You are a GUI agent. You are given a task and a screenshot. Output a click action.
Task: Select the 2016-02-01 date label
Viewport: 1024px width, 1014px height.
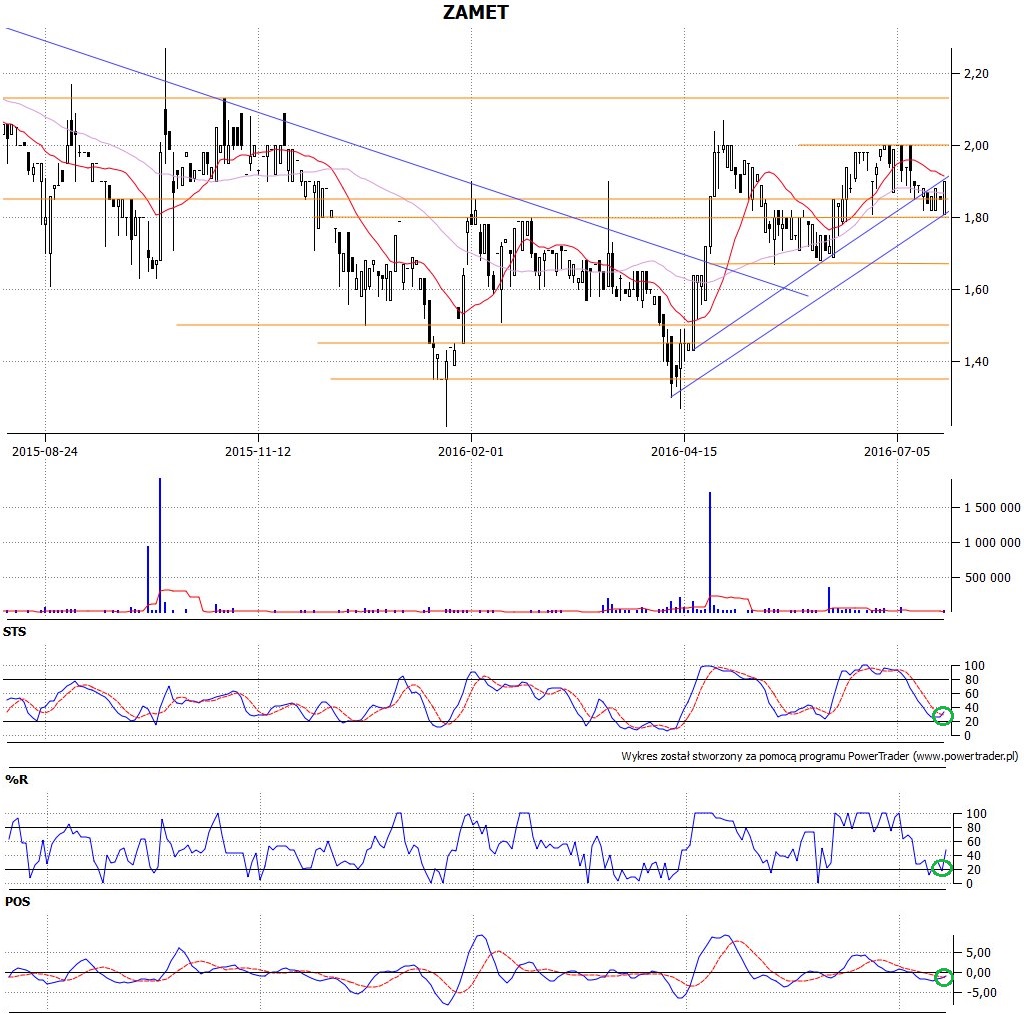[471, 451]
